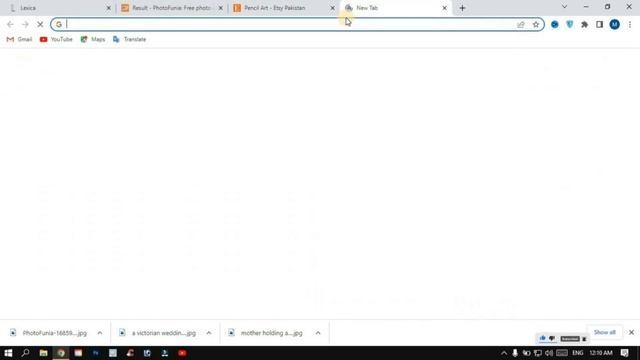Open downloaded PhotoFunia-16859 jpg file

click(x=49, y=333)
